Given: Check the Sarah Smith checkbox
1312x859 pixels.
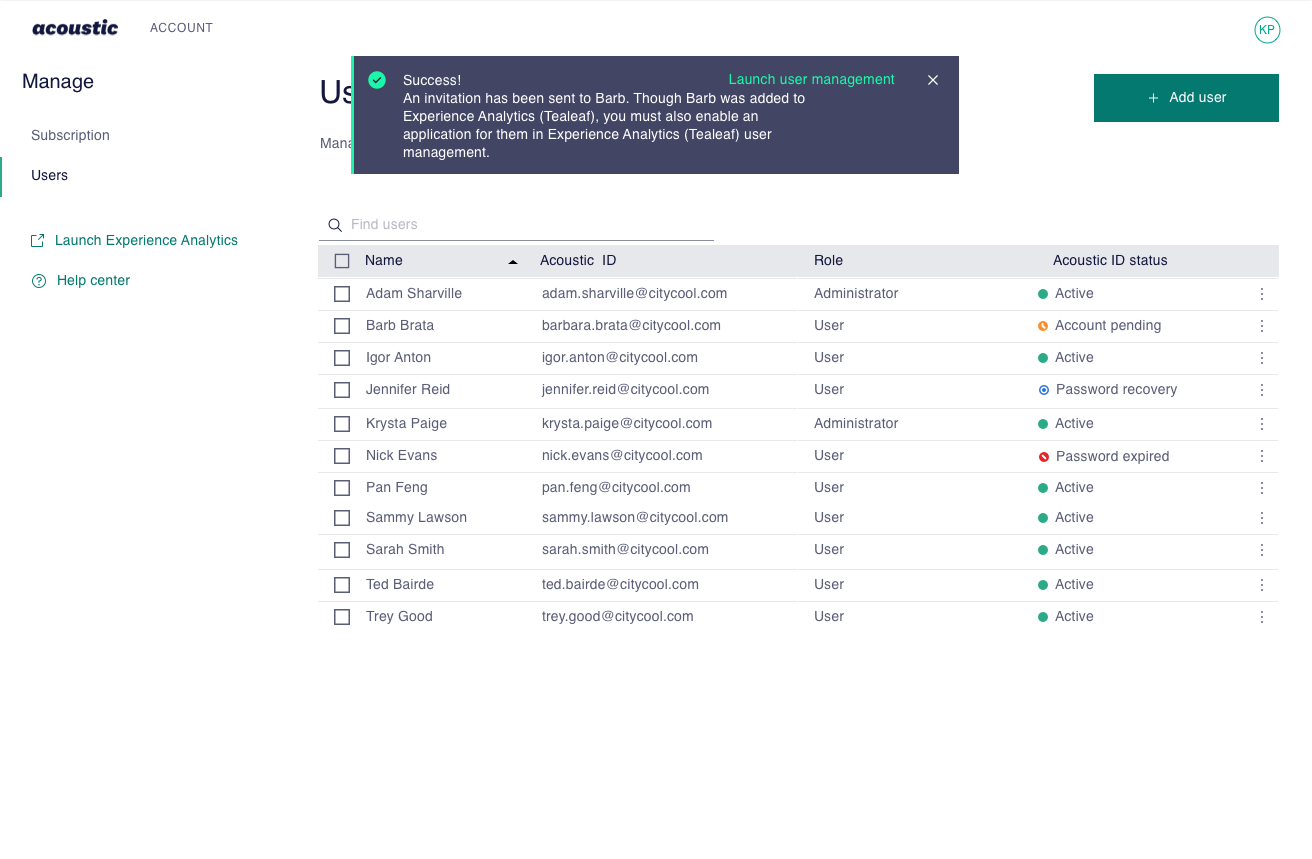Looking at the screenshot, I should tap(342, 550).
